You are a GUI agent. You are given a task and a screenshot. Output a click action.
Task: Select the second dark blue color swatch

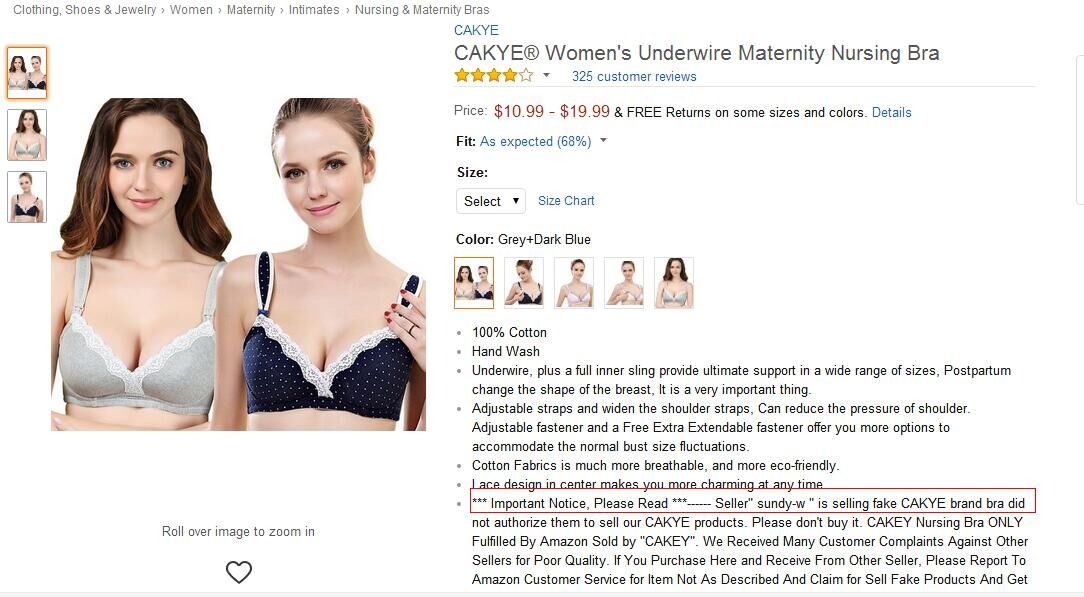click(x=524, y=283)
